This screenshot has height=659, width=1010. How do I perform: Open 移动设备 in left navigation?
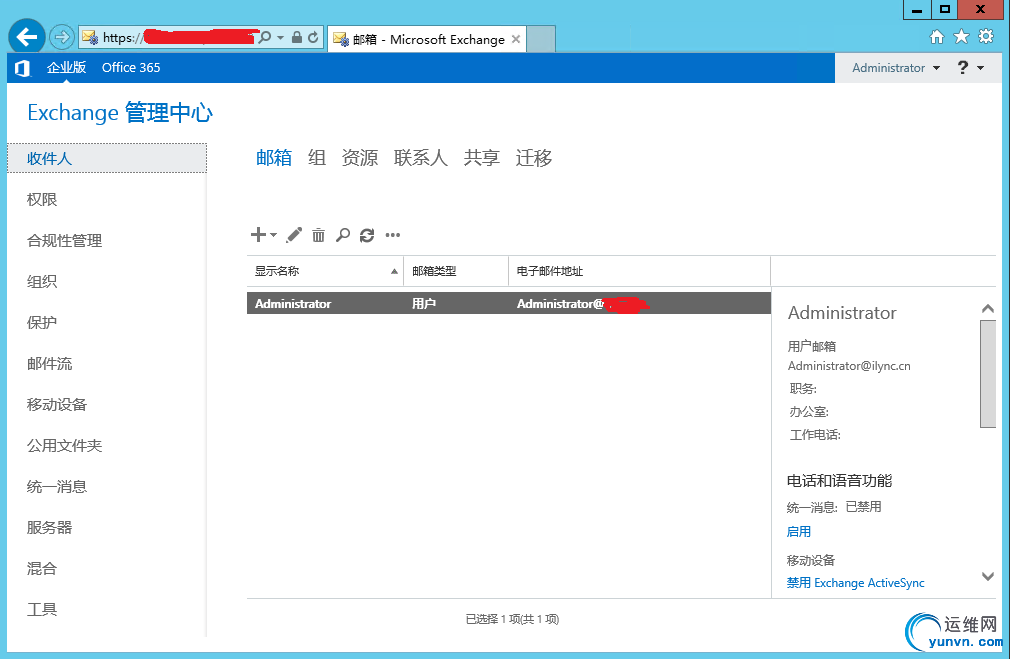click(57, 405)
